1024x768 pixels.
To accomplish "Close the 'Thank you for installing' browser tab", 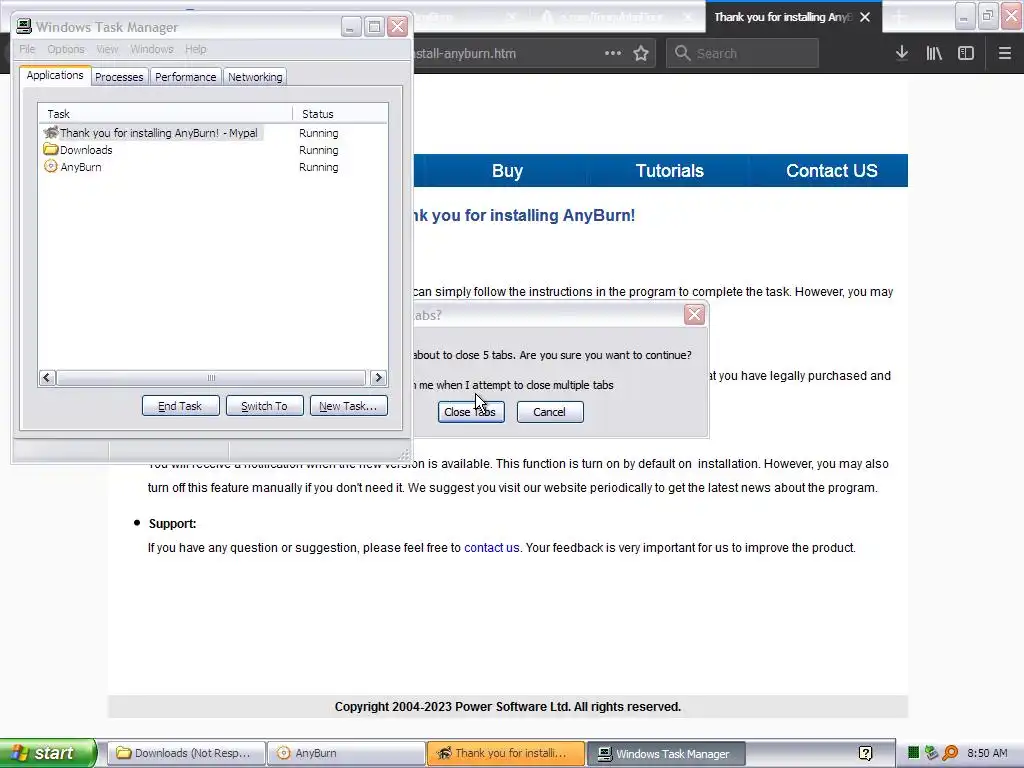I will pos(865,17).
